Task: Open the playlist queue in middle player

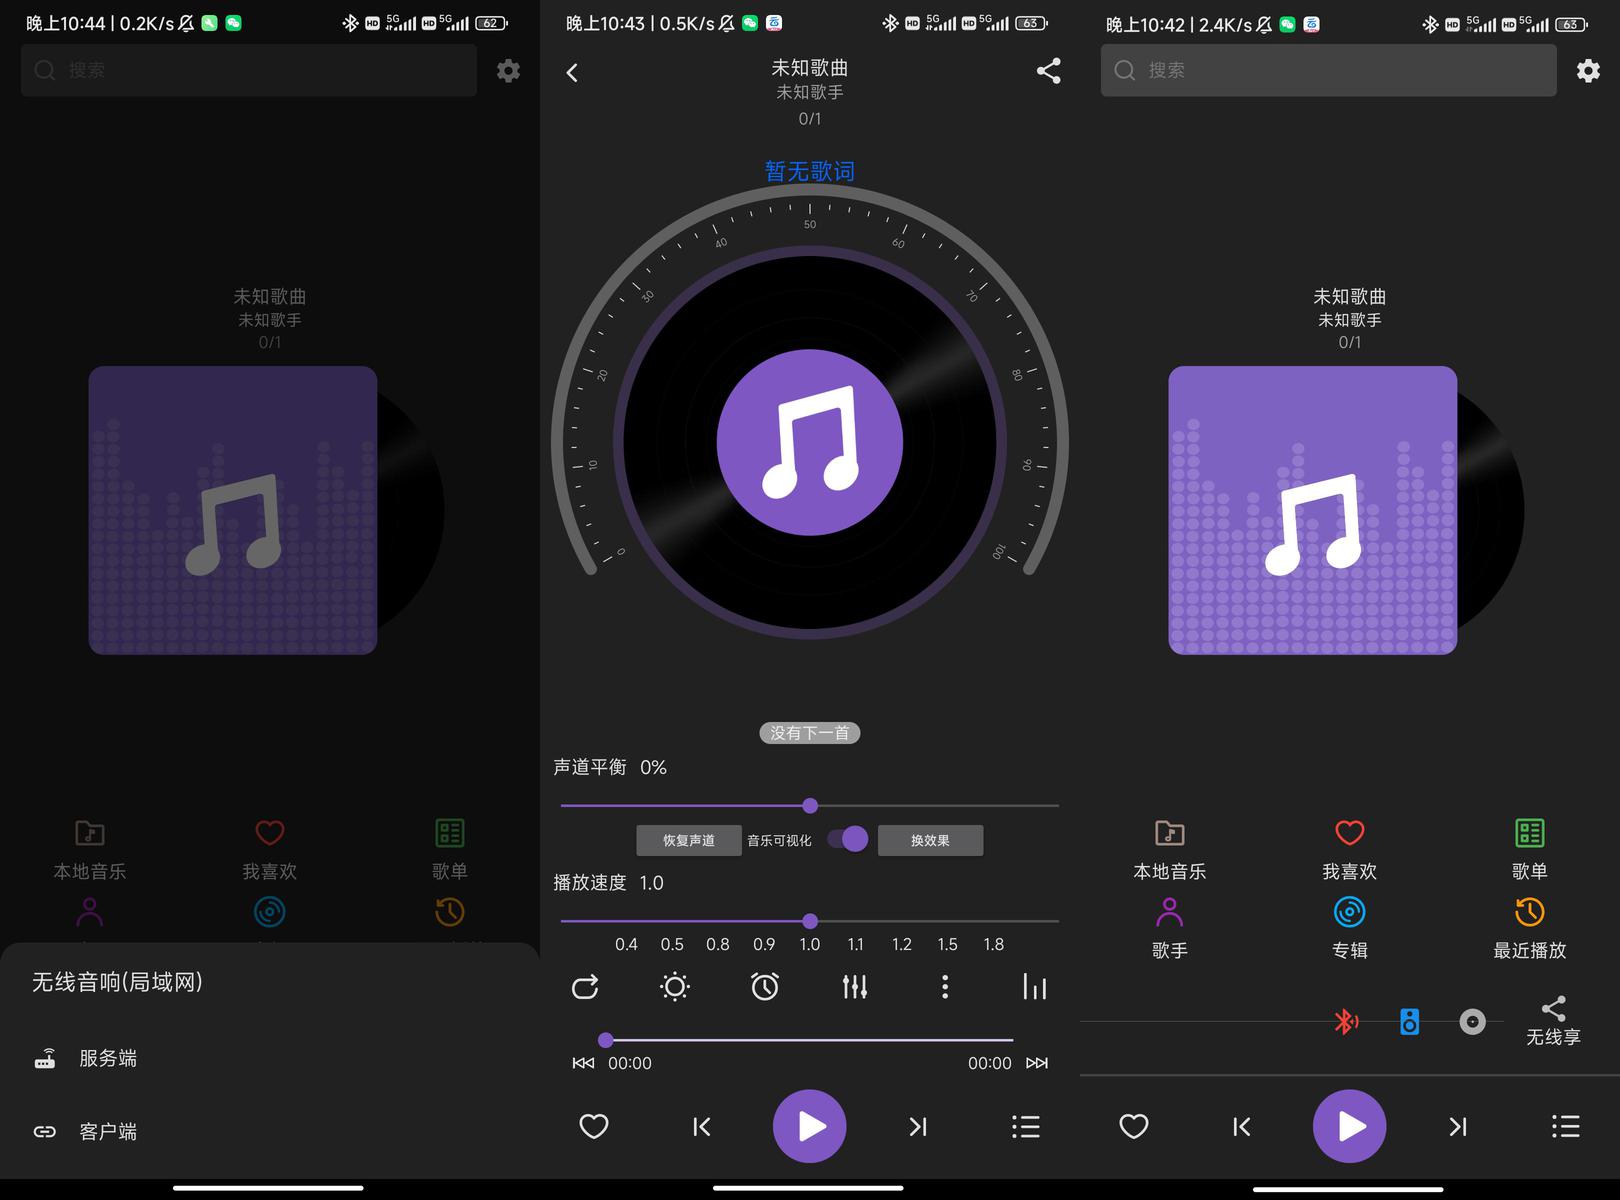Action: tap(1025, 1127)
